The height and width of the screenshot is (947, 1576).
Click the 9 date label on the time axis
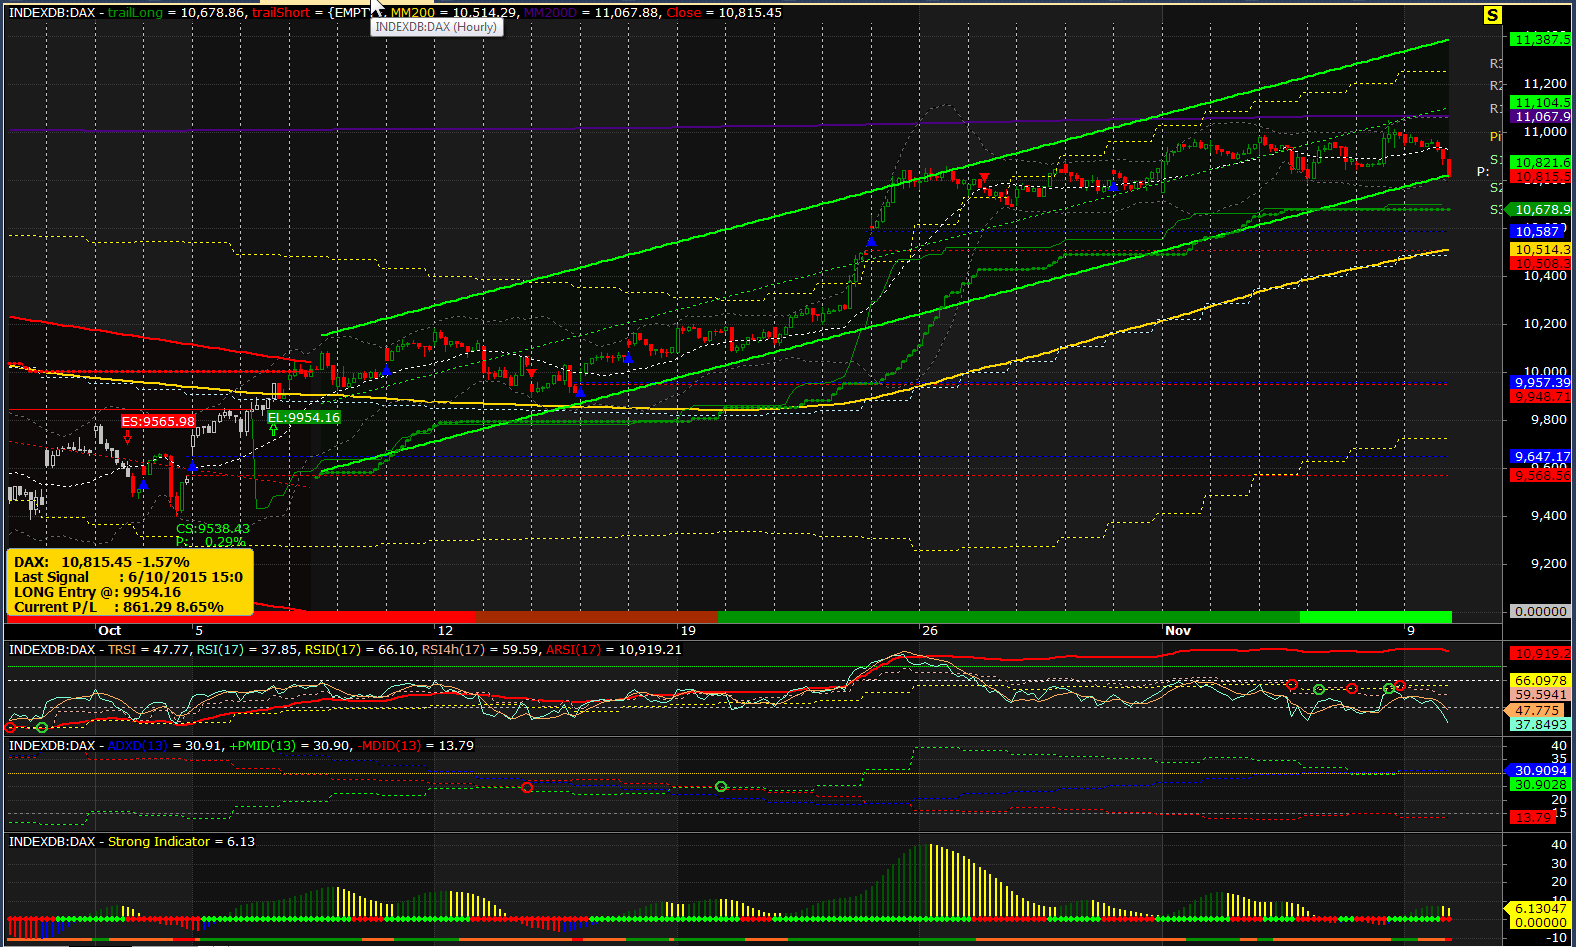(1411, 630)
